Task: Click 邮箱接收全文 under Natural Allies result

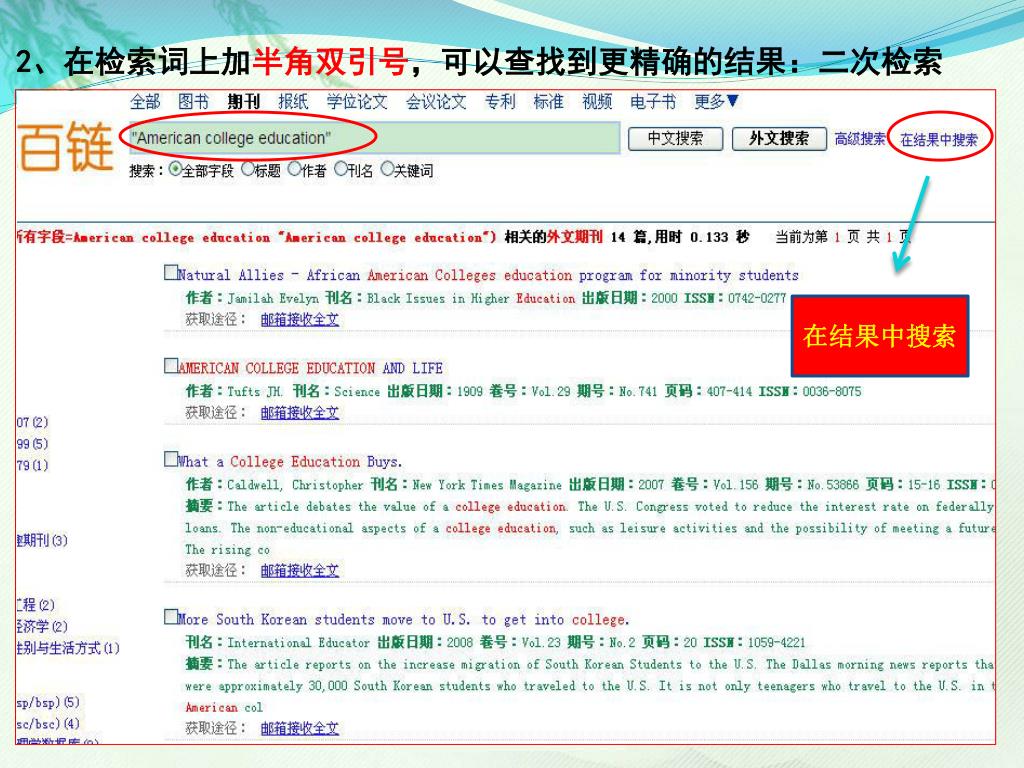Action: pyautogui.click(x=300, y=319)
